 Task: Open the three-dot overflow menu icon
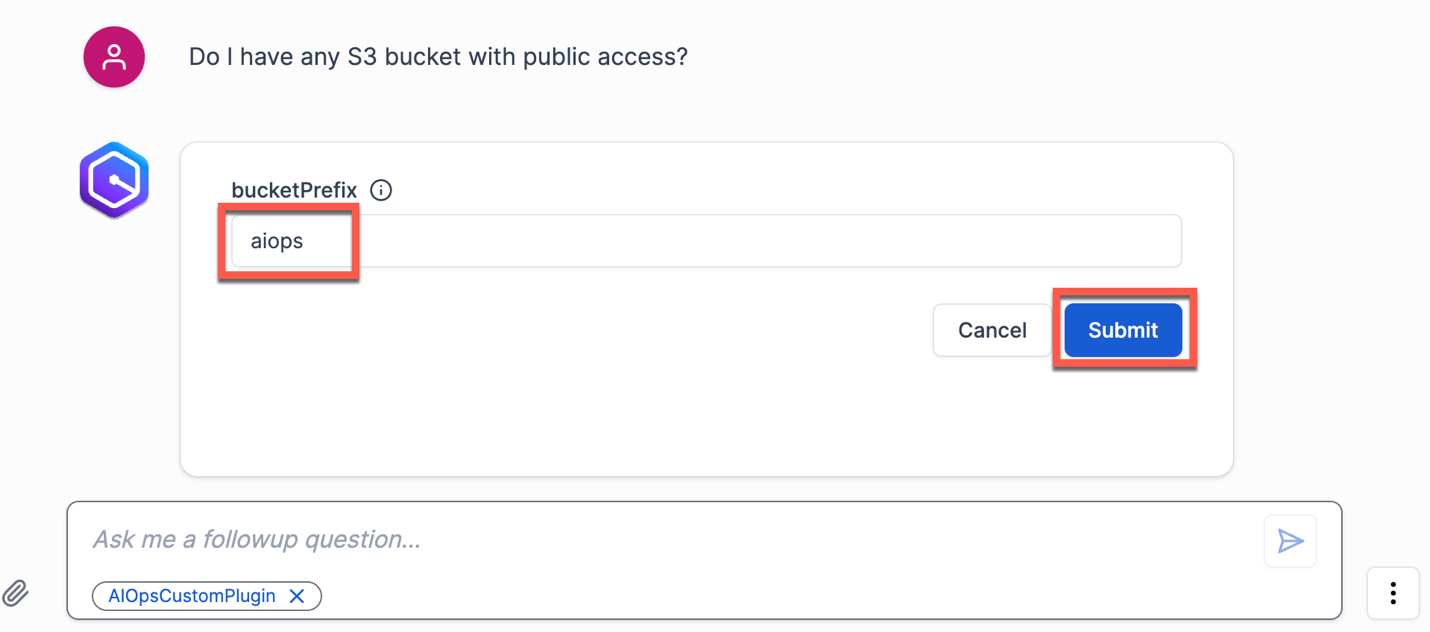[x=1392, y=592]
